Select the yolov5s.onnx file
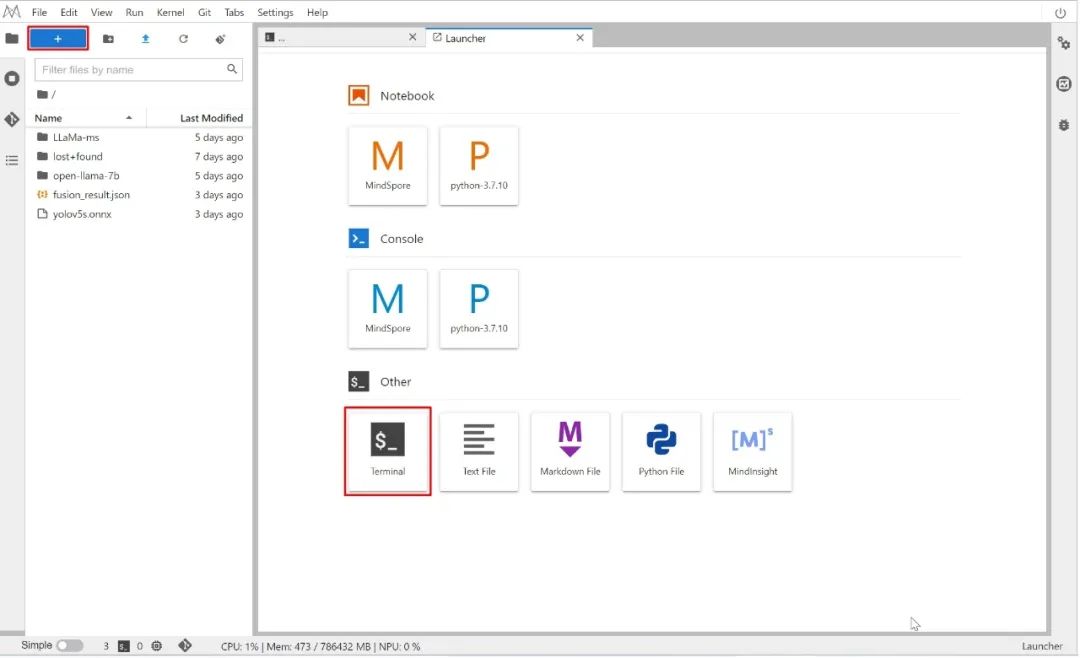The height and width of the screenshot is (658, 1080). pos(140,214)
